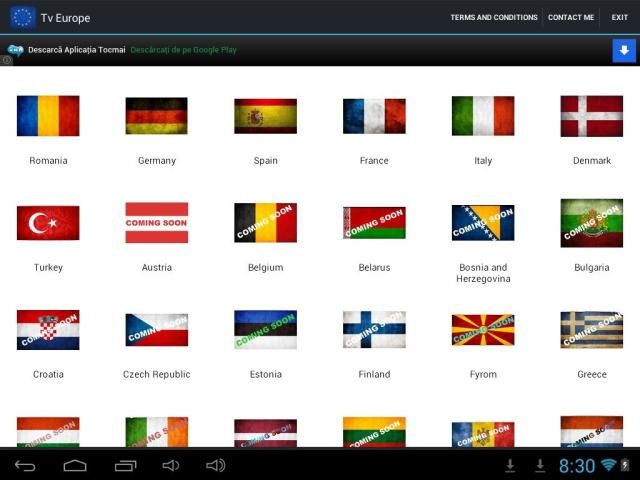Select the Germany flag
This screenshot has width=640, height=480.
tap(156, 116)
